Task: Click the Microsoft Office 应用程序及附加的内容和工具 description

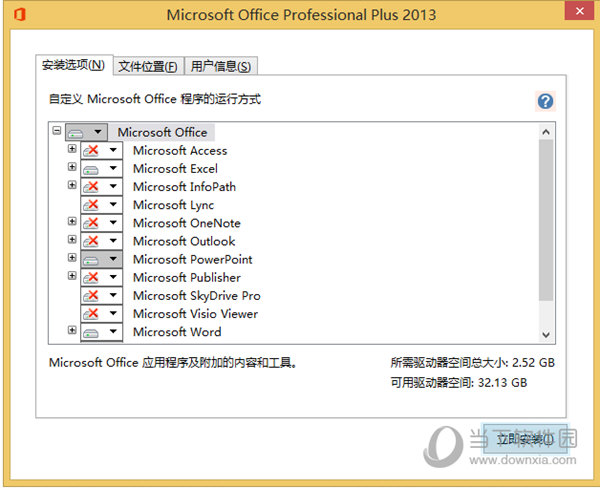Action: (173, 362)
